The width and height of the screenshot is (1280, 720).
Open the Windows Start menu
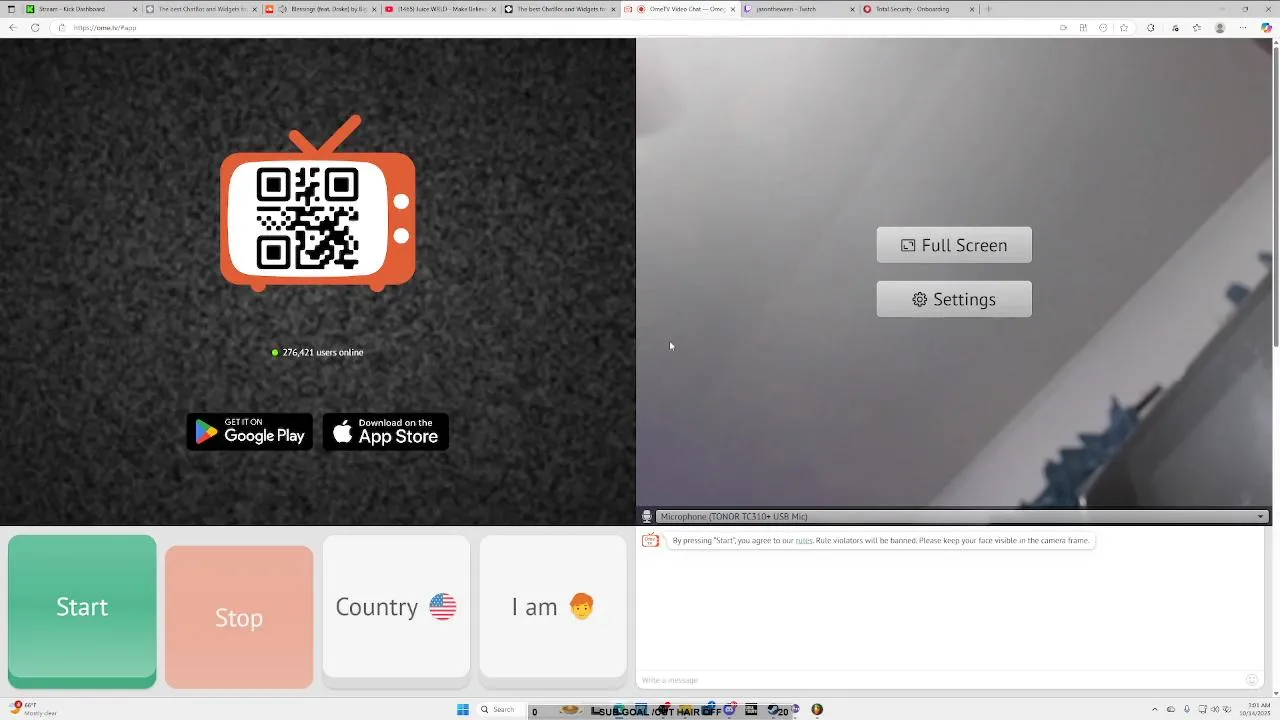(463, 710)
